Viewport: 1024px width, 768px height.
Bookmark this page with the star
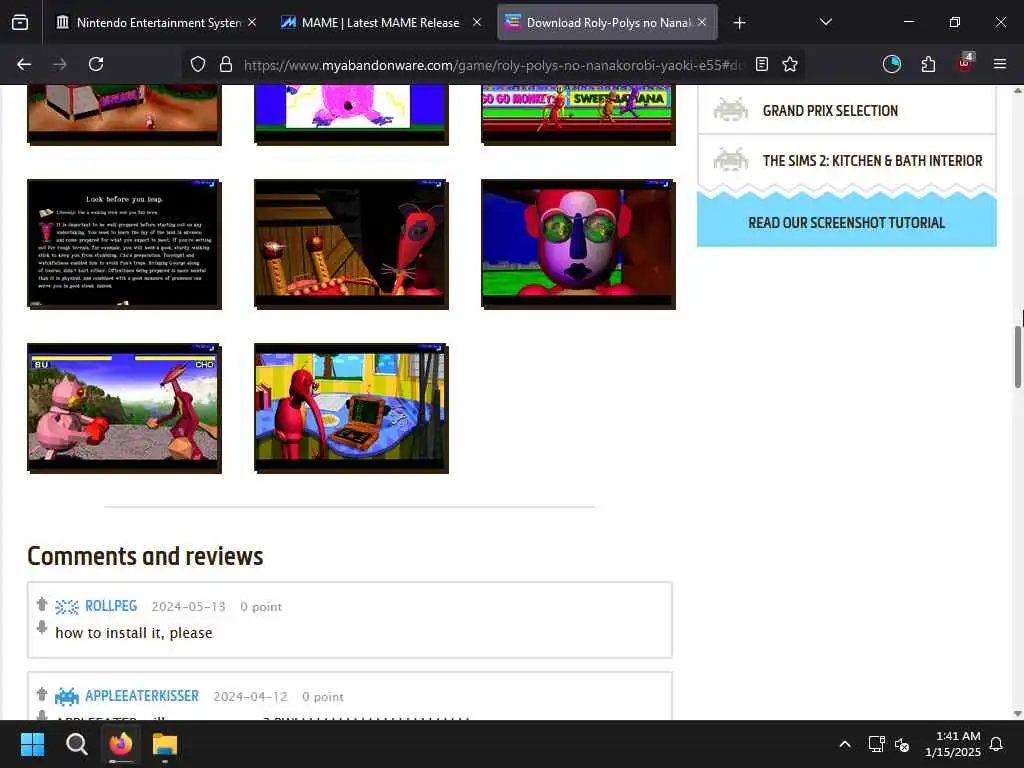tap(790, 64)
